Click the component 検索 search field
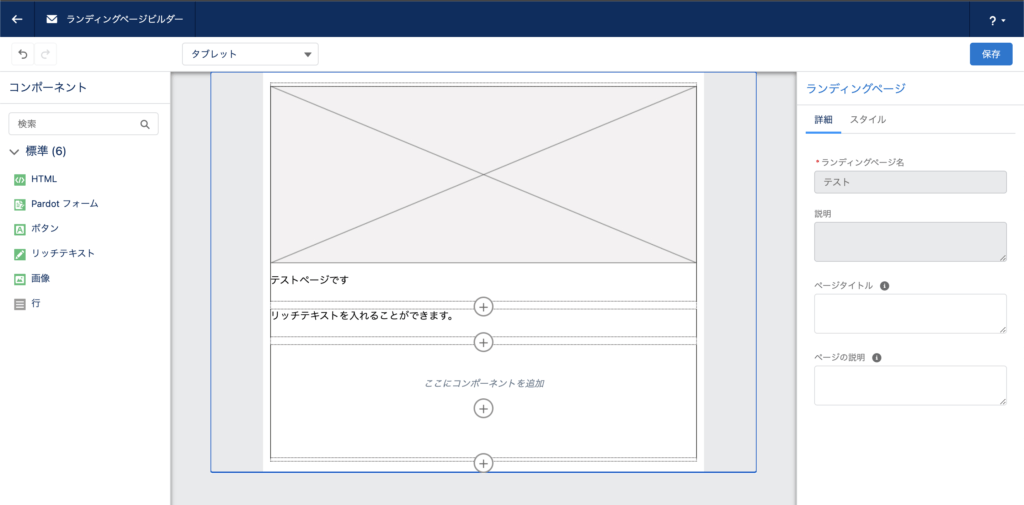1024x505 pixels. tap(76, 124)
